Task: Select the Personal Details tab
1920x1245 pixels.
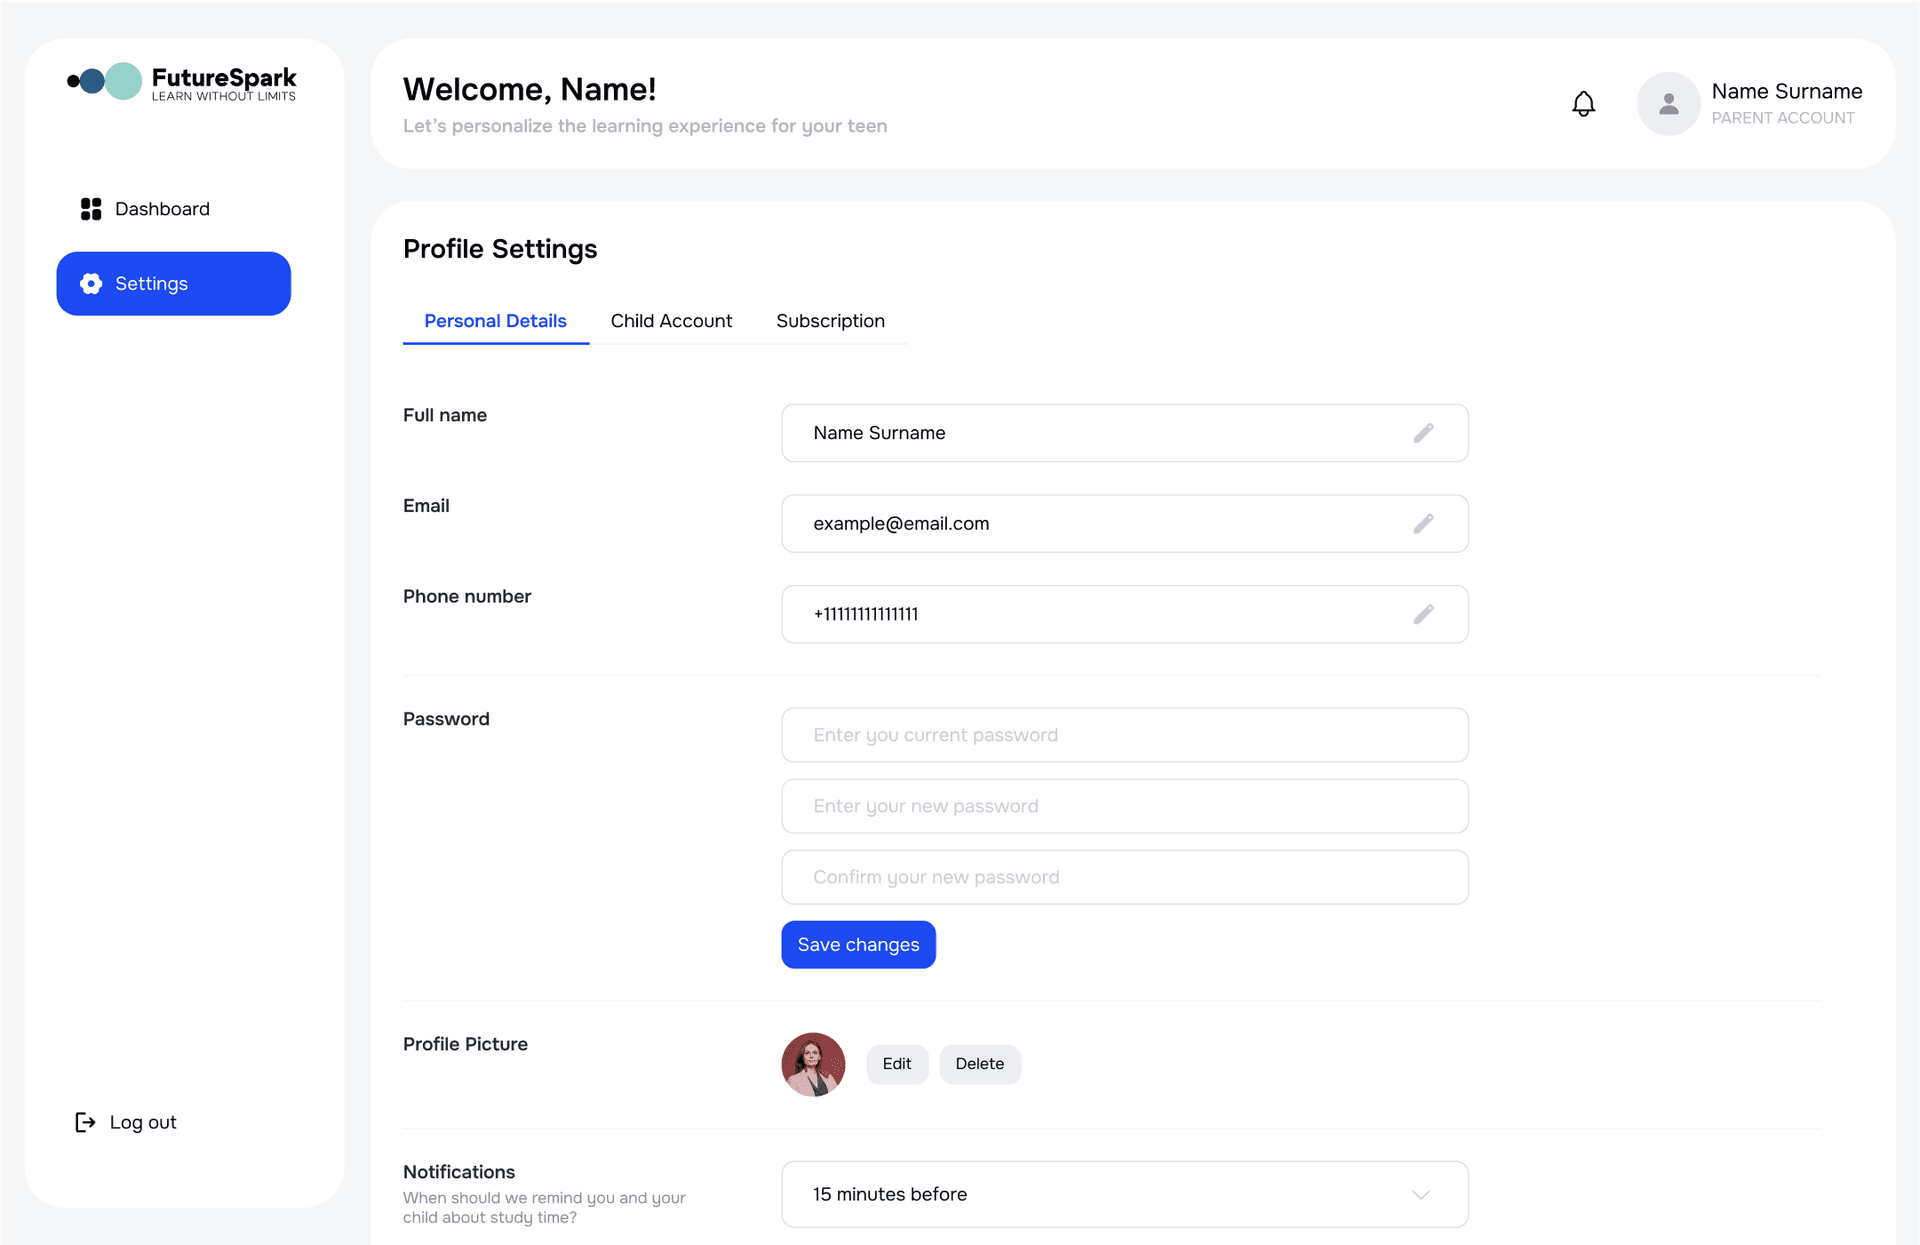Action: 495,320
